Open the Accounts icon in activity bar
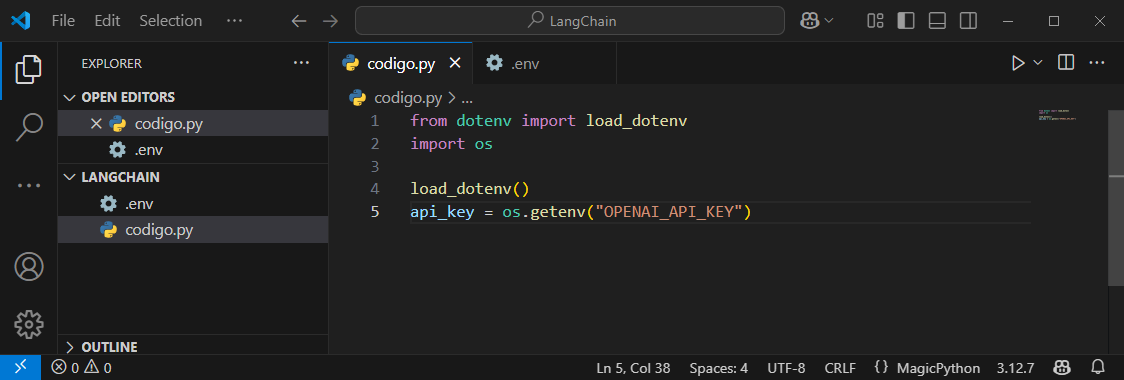Viewport: 1124px width, 380px height. 29,267
